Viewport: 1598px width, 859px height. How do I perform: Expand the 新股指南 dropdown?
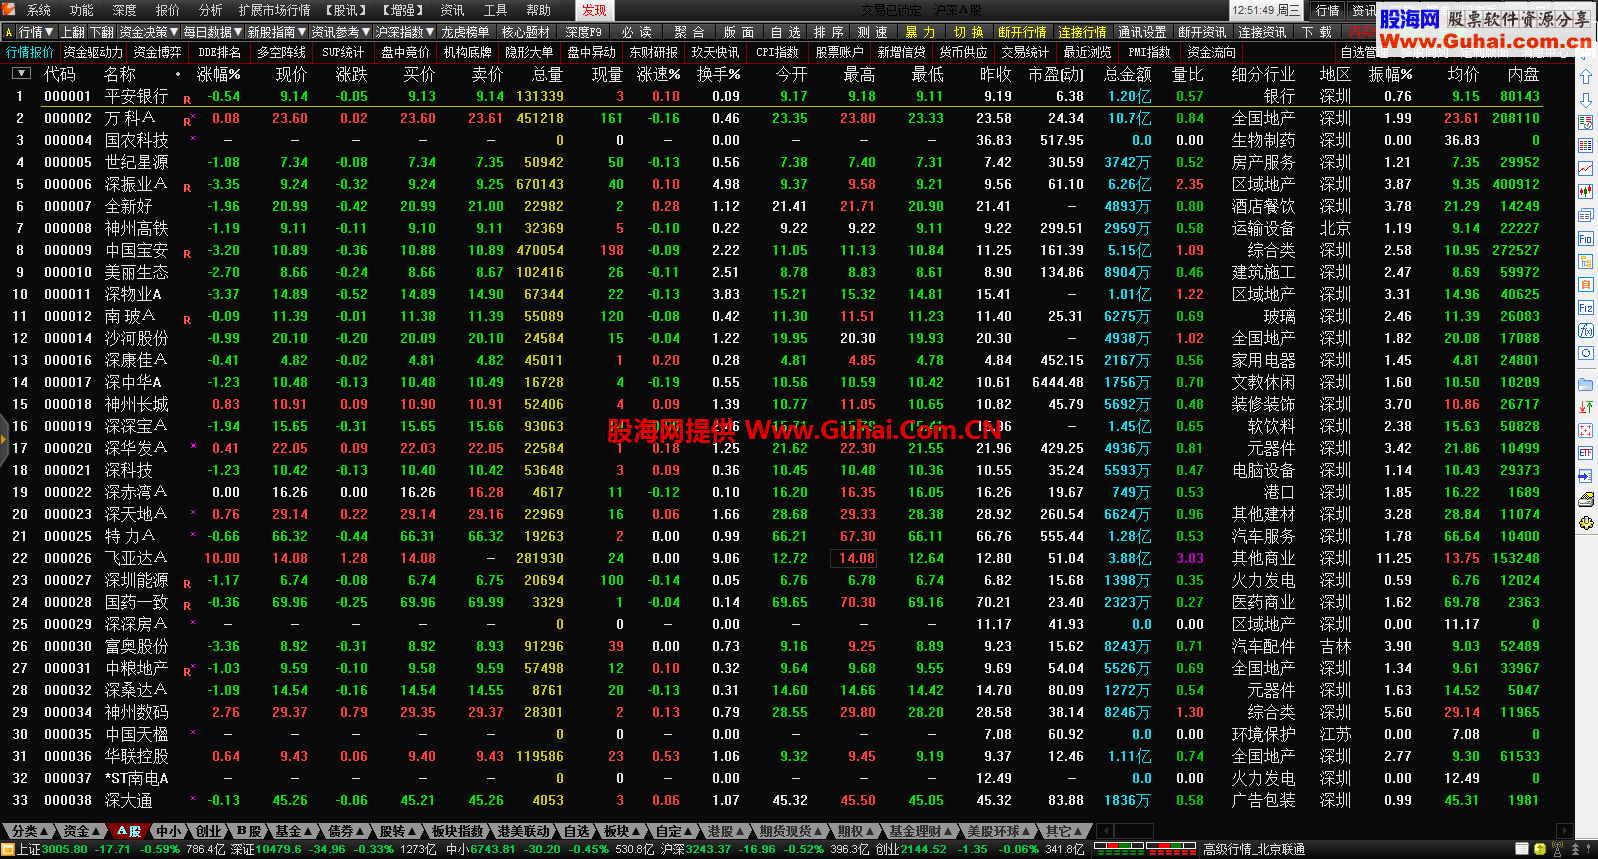coord(277,32)
